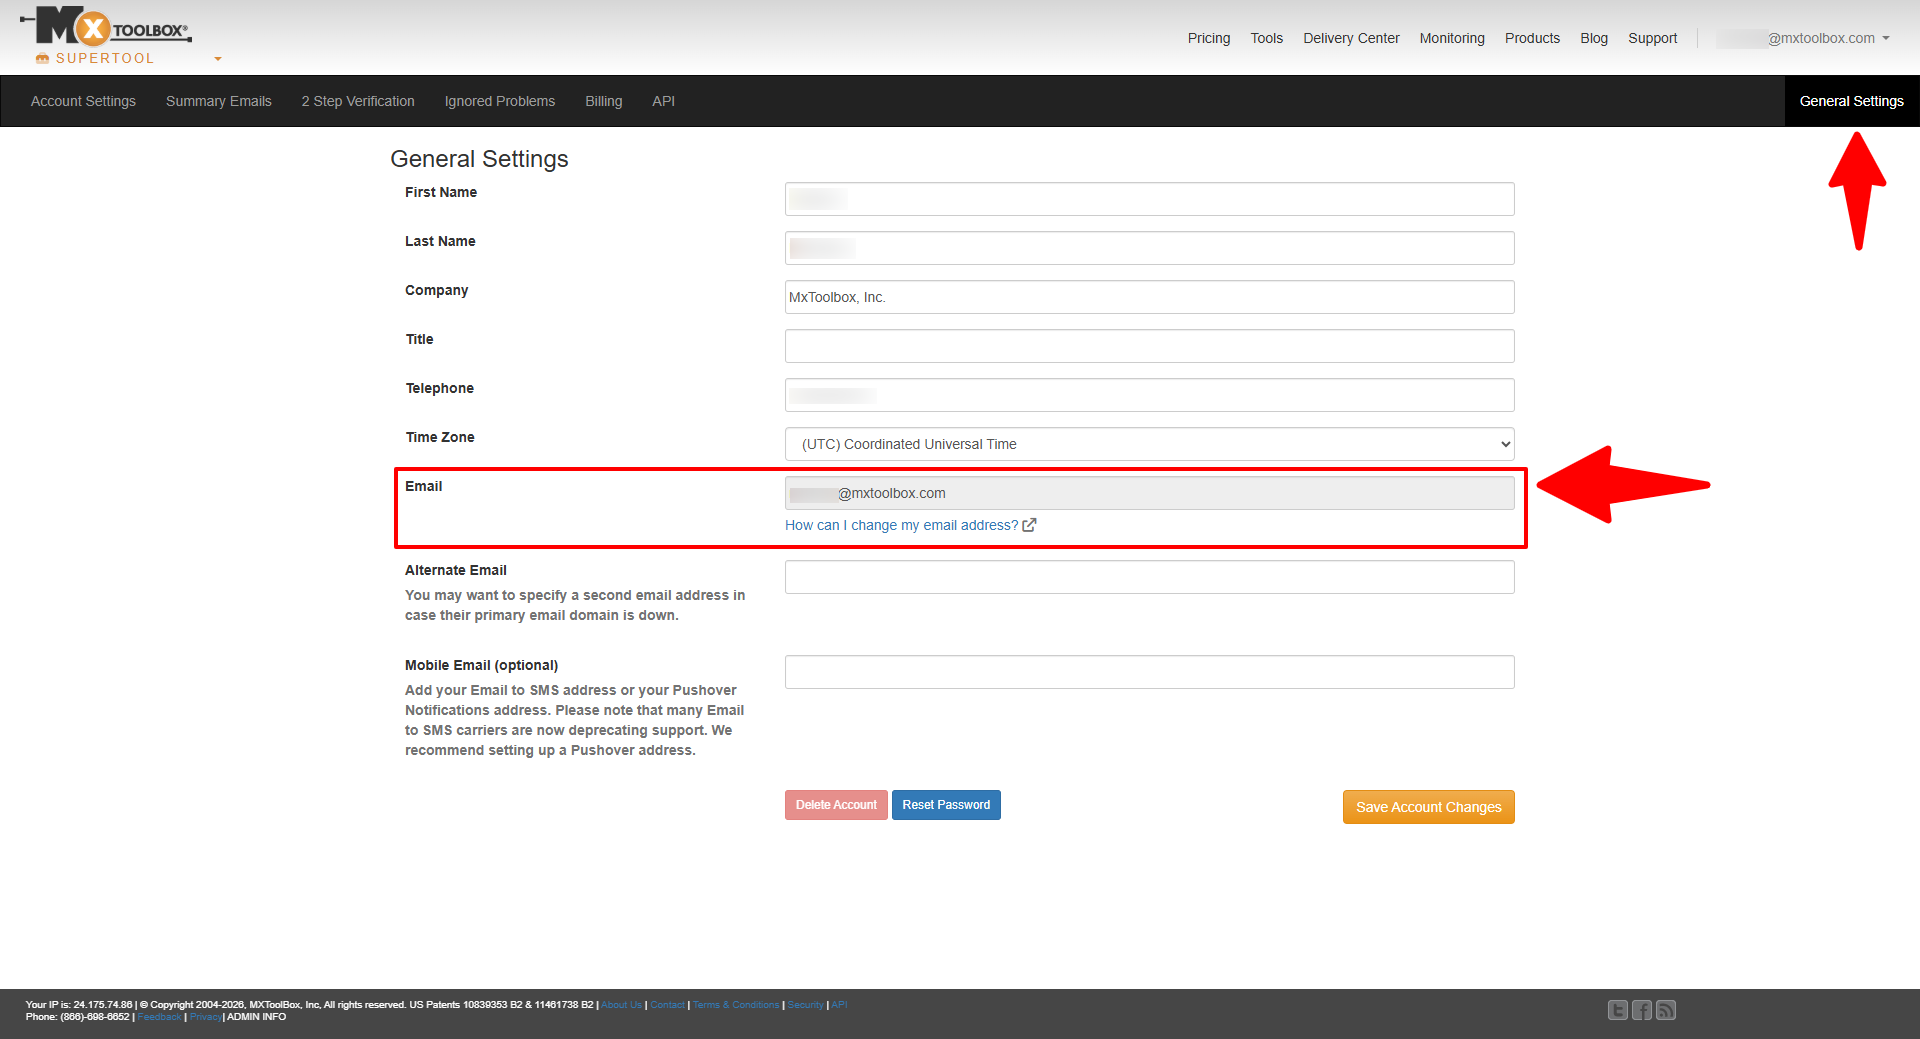
Task: Open the 2 Step Verification tab
Action: (x=358, y=101)
